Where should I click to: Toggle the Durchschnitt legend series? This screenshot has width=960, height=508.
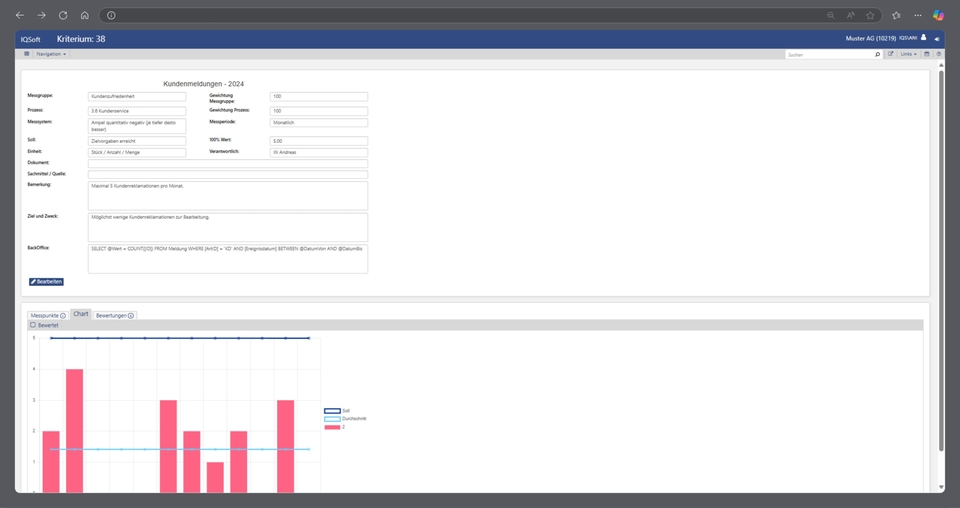click(332, 418)
